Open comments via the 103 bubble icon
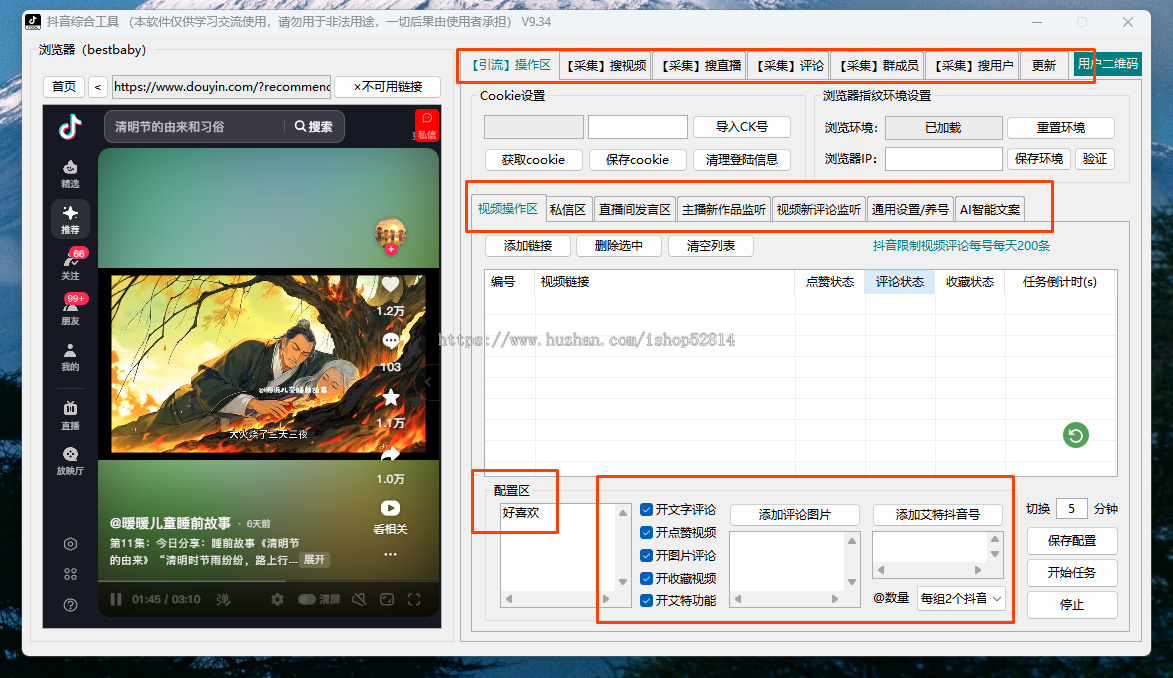1173x678 pixels. [391, 341]
